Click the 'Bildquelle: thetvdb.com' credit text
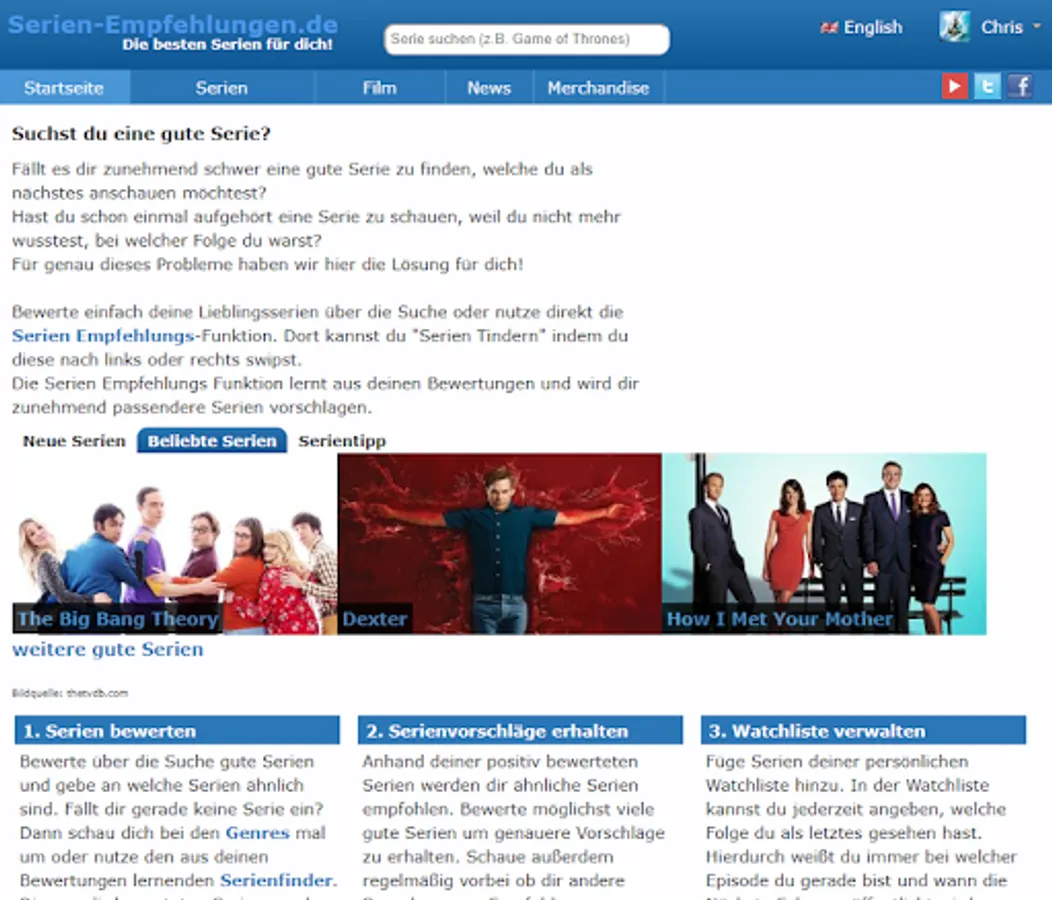This screenshot has height=900, width=1052. [70, 693]
